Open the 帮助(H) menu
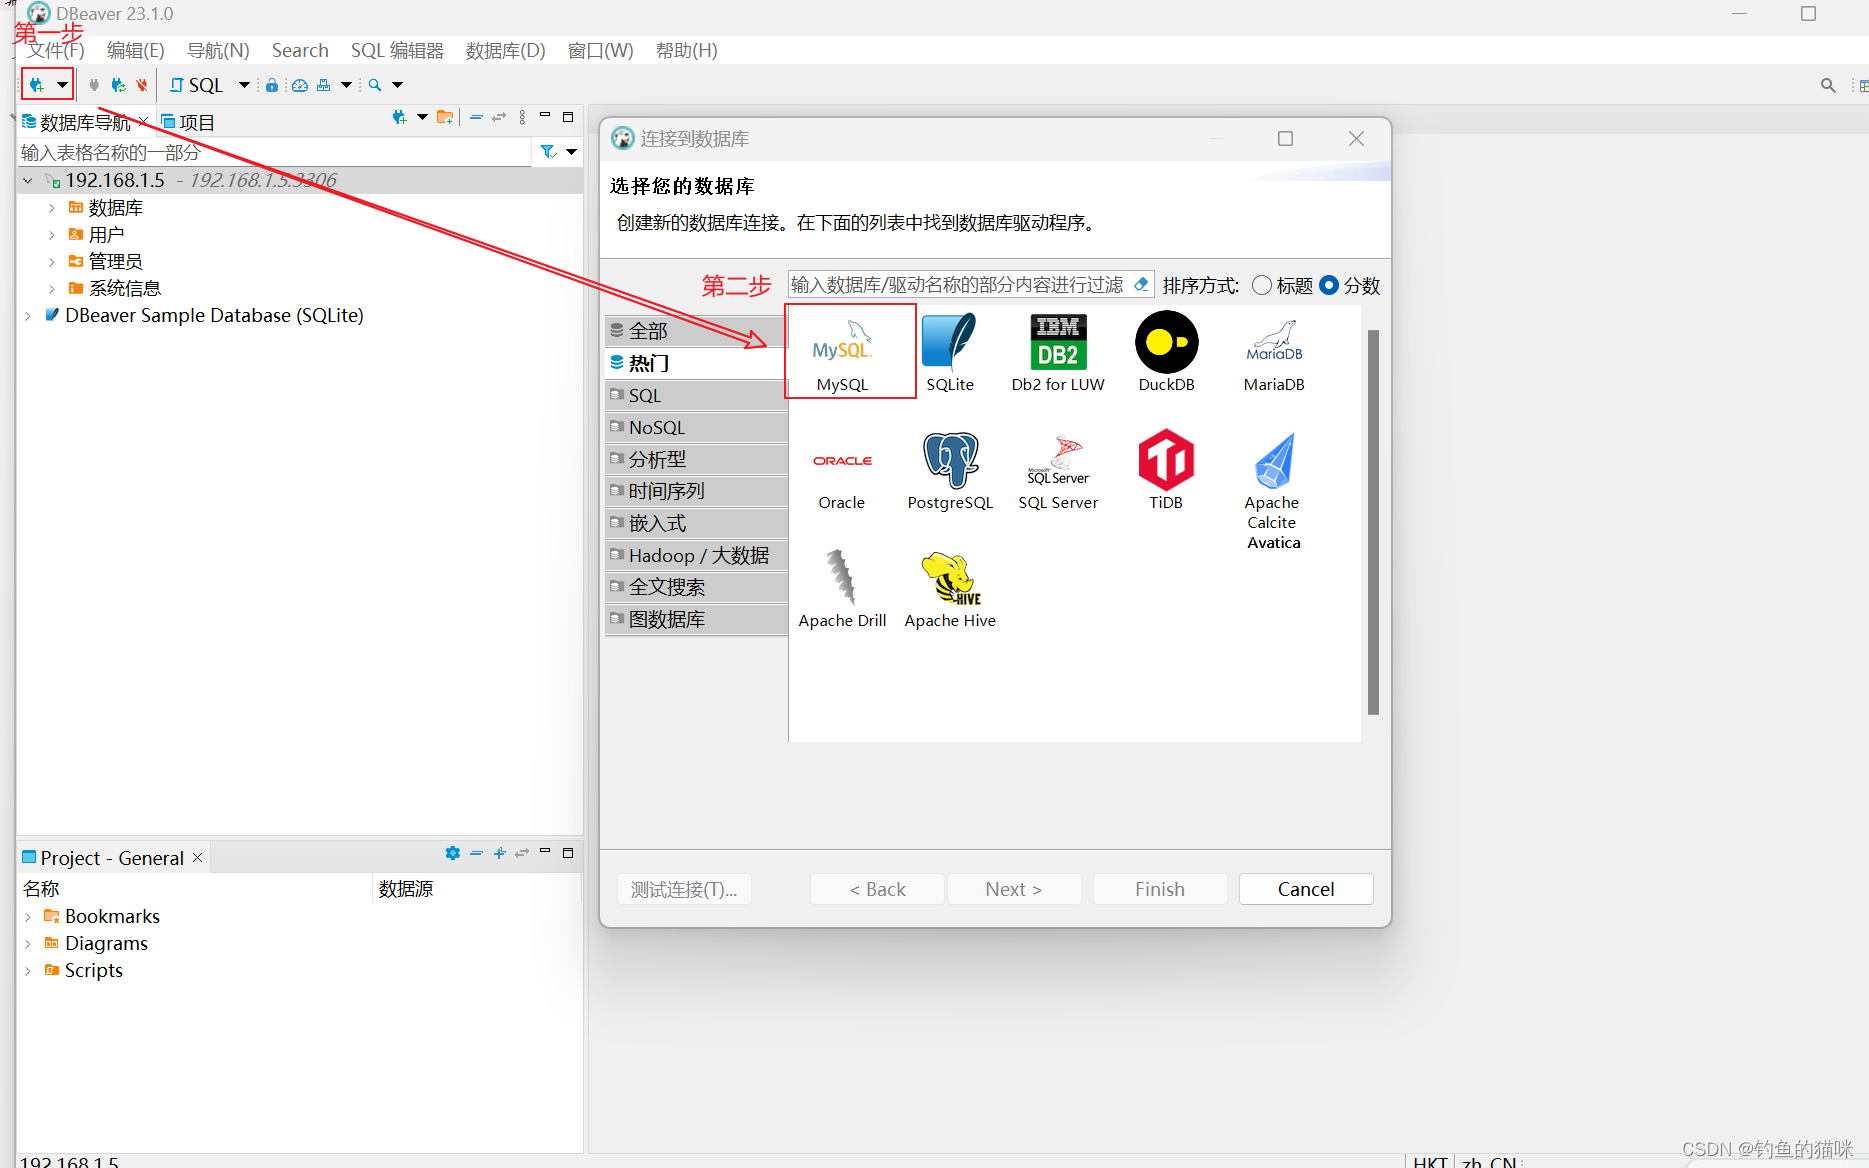 [686, 50]
